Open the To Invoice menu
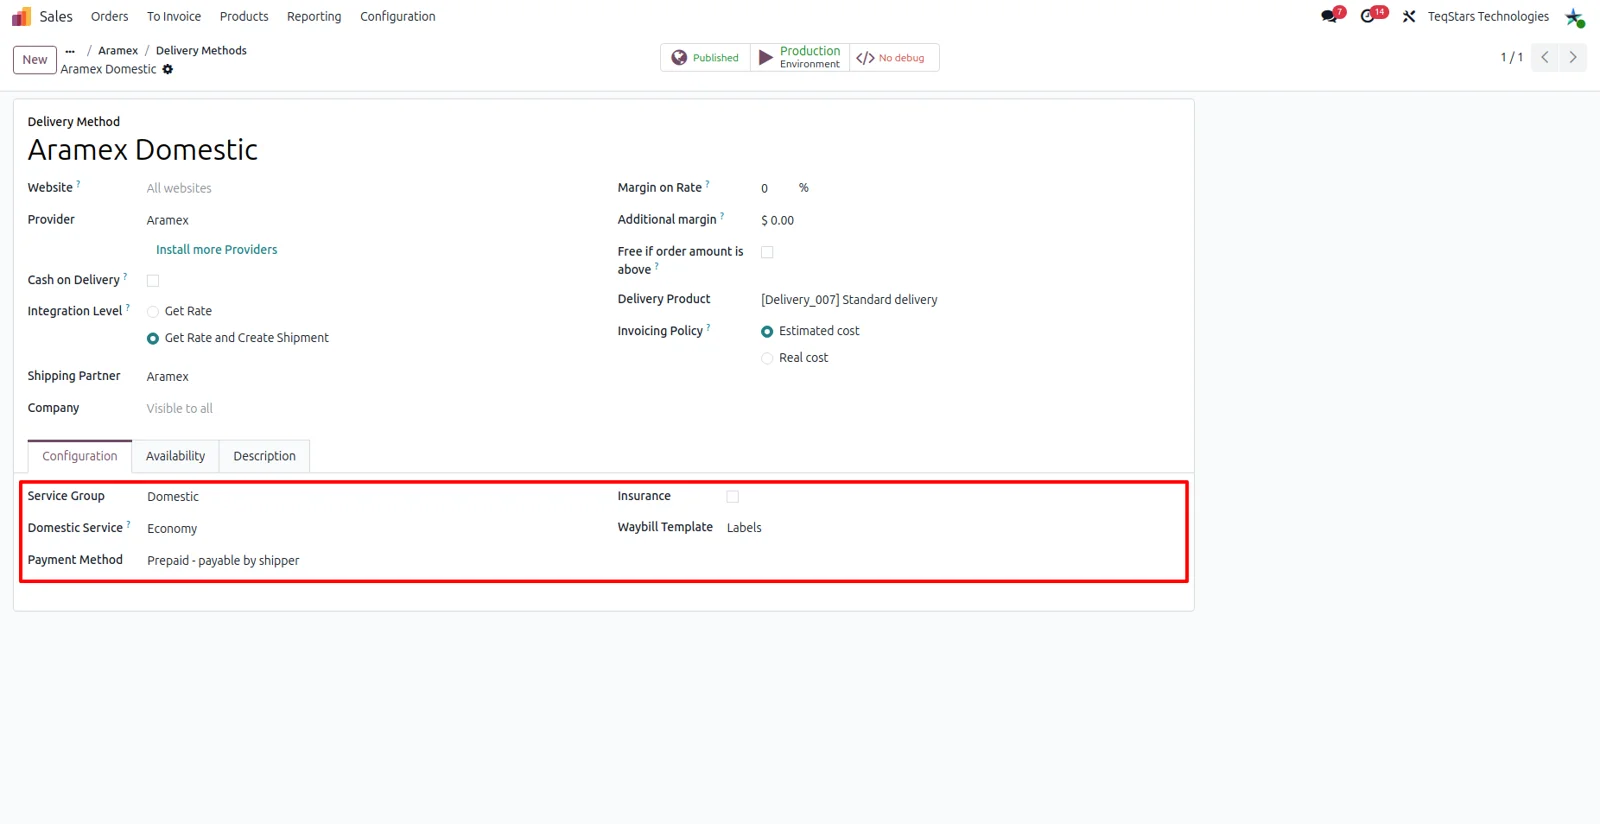Viewport: 1600px width, 824px height. [174, 17]
